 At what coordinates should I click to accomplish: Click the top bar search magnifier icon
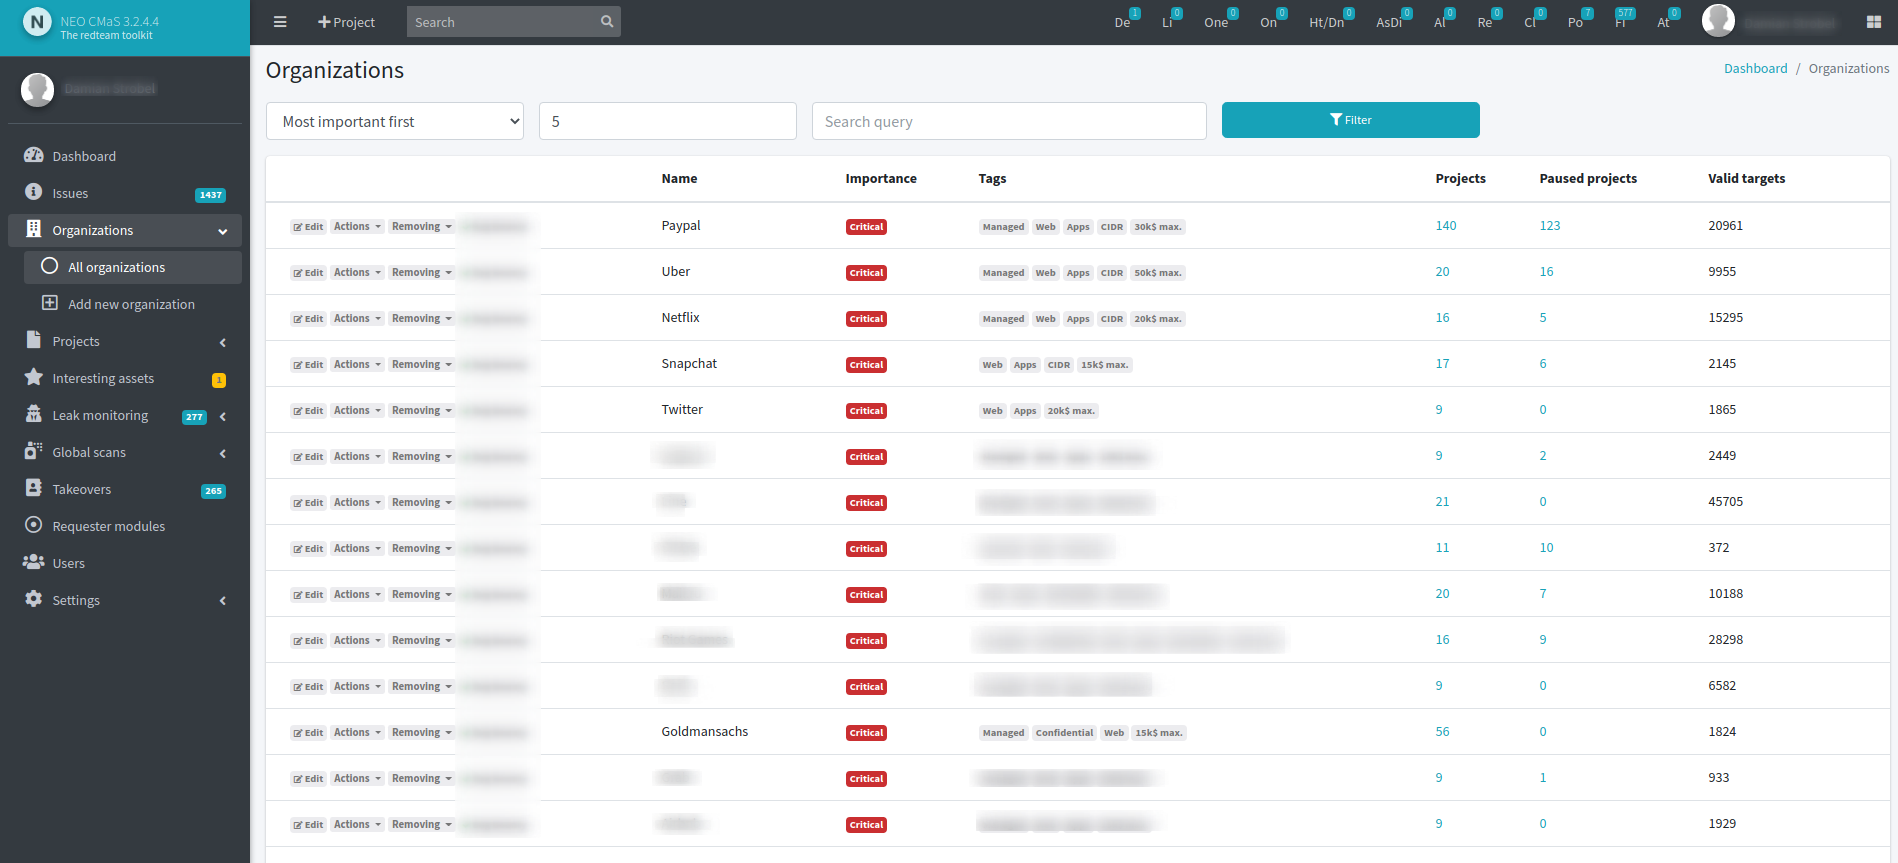[x=607, y=21]
